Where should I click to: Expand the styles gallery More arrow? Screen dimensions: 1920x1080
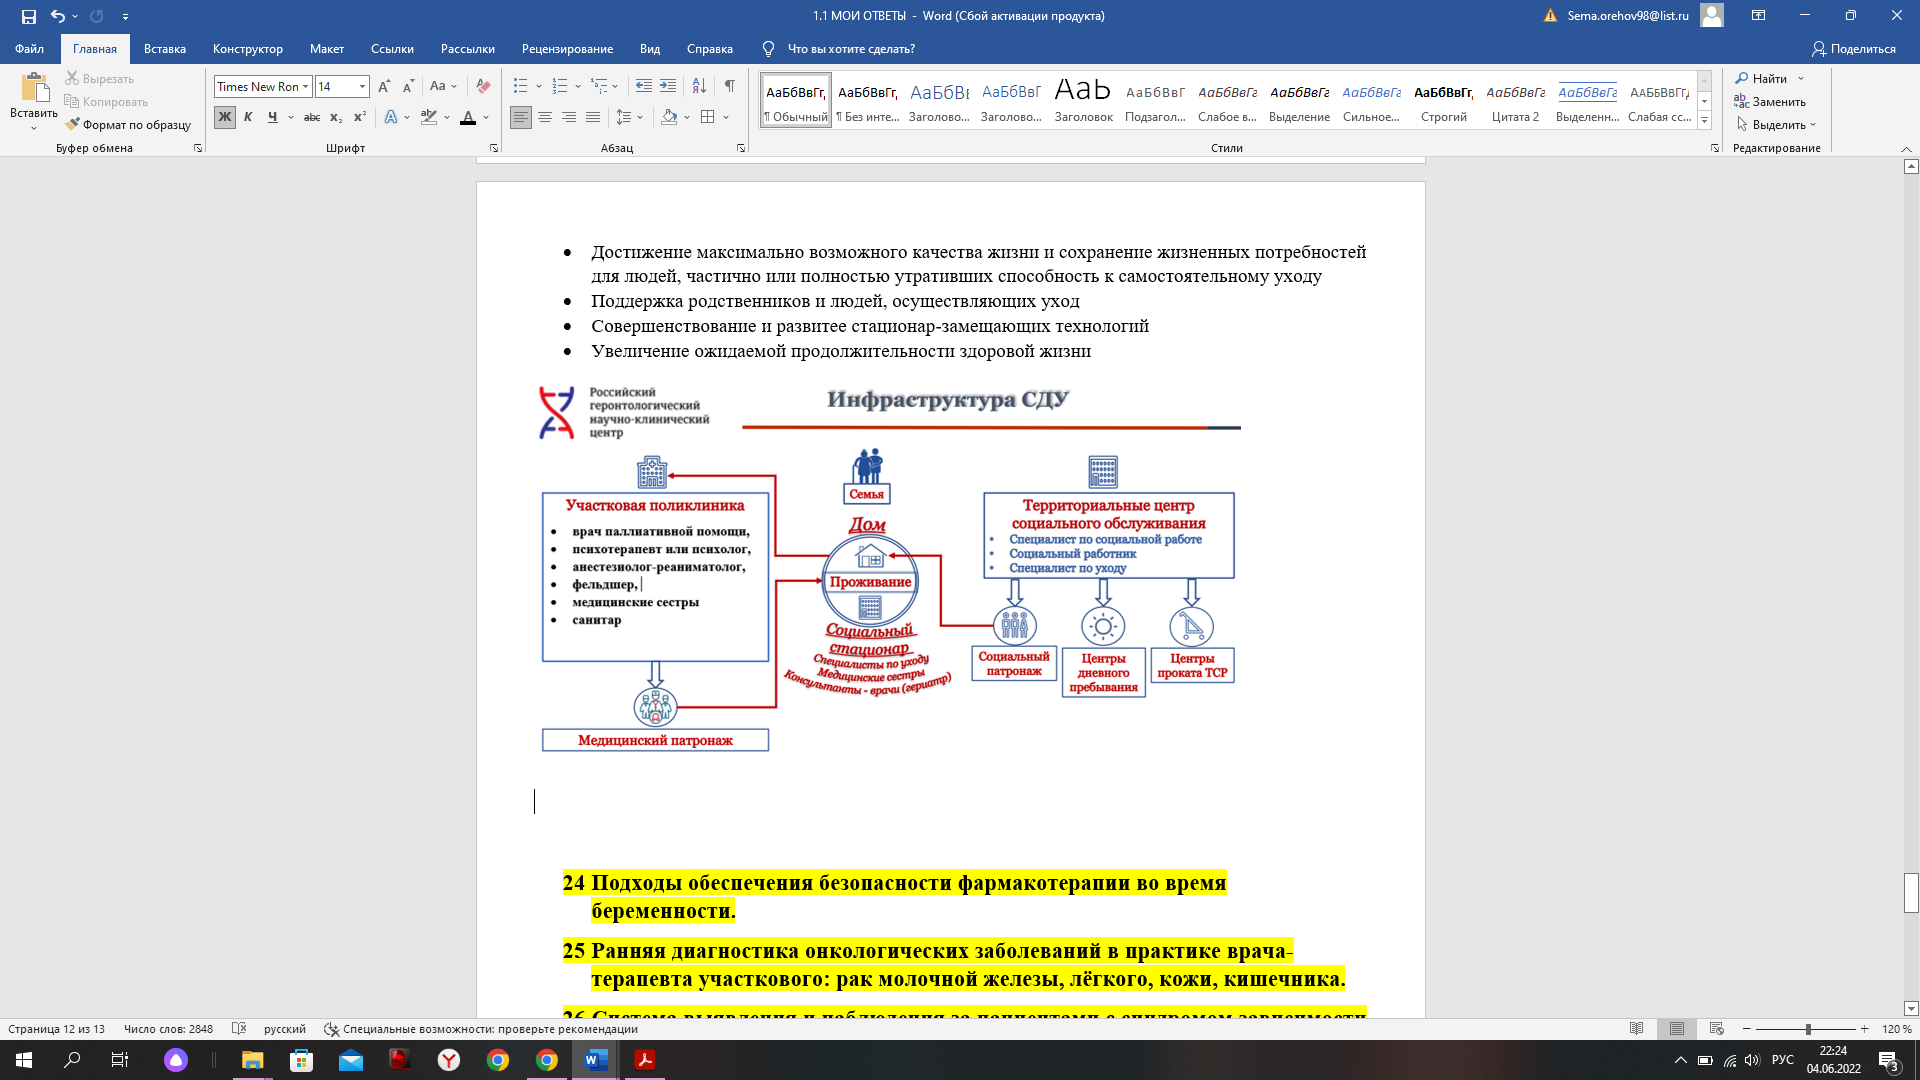1705,121
